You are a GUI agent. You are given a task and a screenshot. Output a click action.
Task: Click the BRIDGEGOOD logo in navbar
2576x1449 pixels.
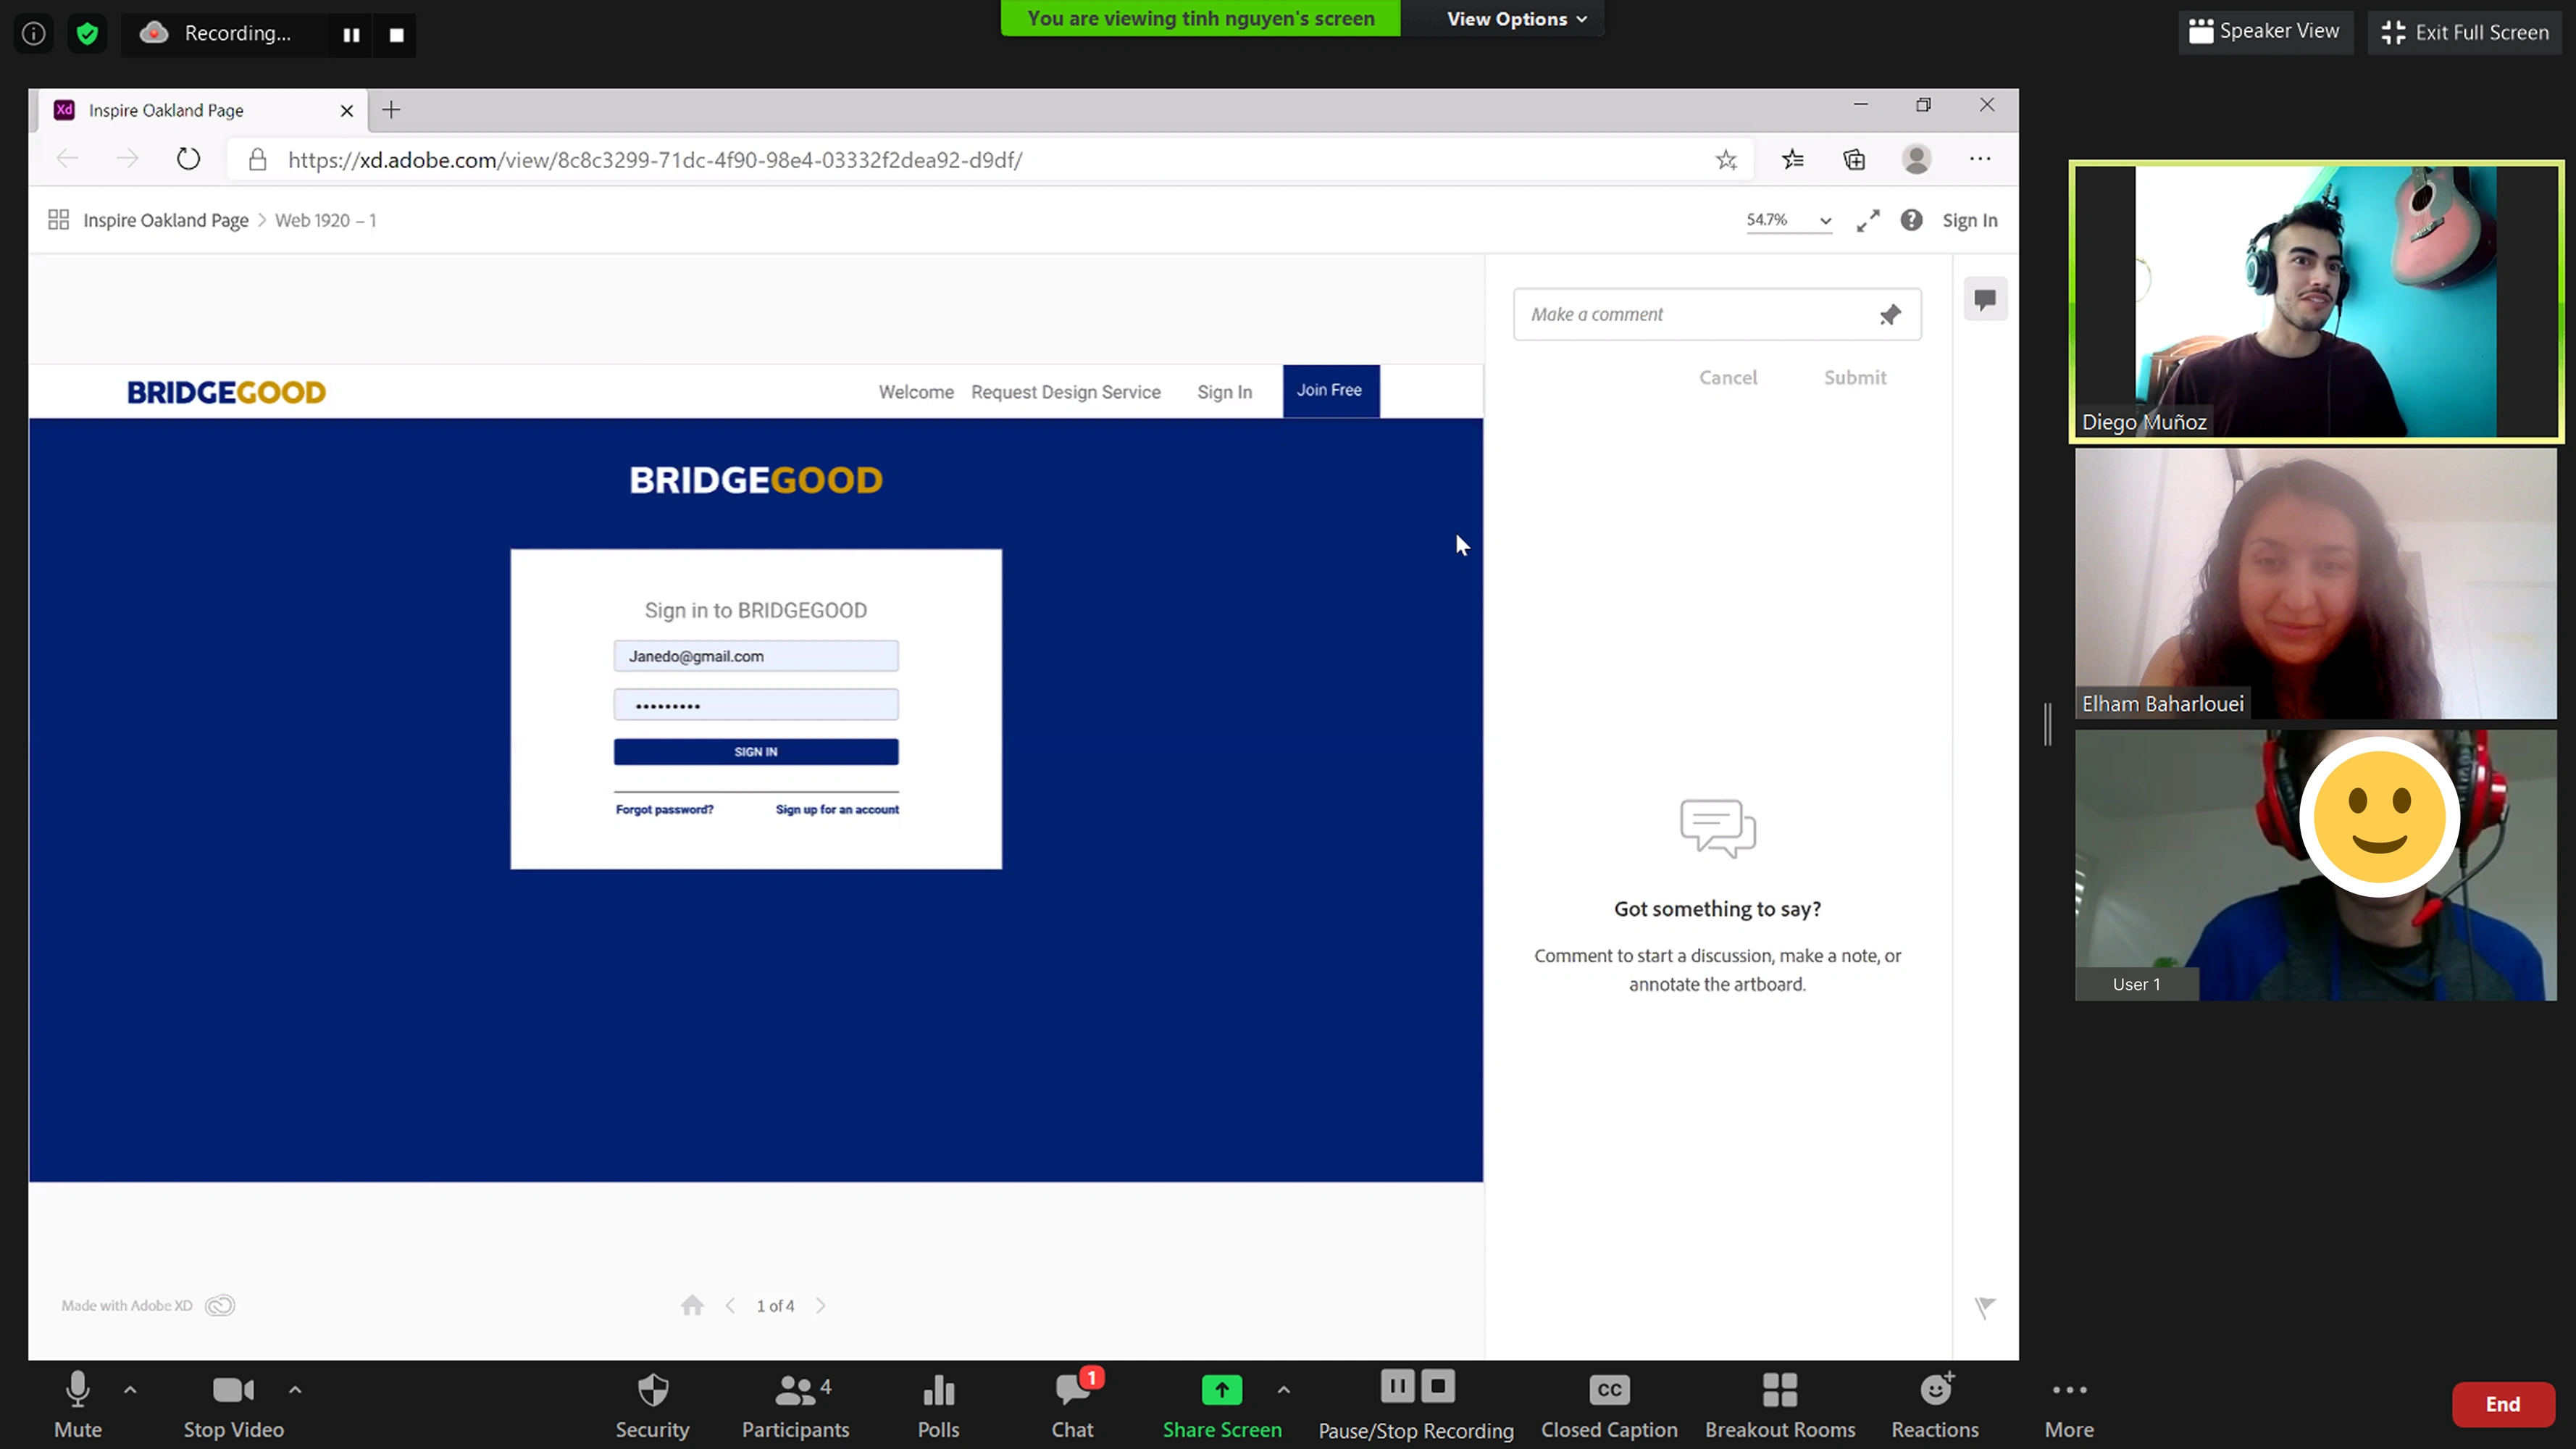[x=226, y=392]
